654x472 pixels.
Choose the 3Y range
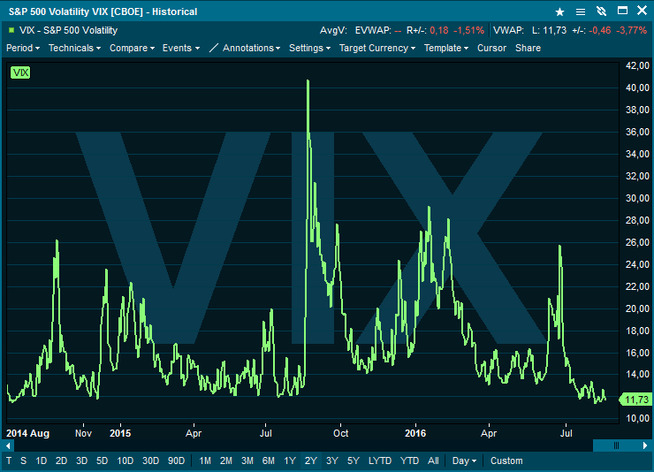point(332,461)
